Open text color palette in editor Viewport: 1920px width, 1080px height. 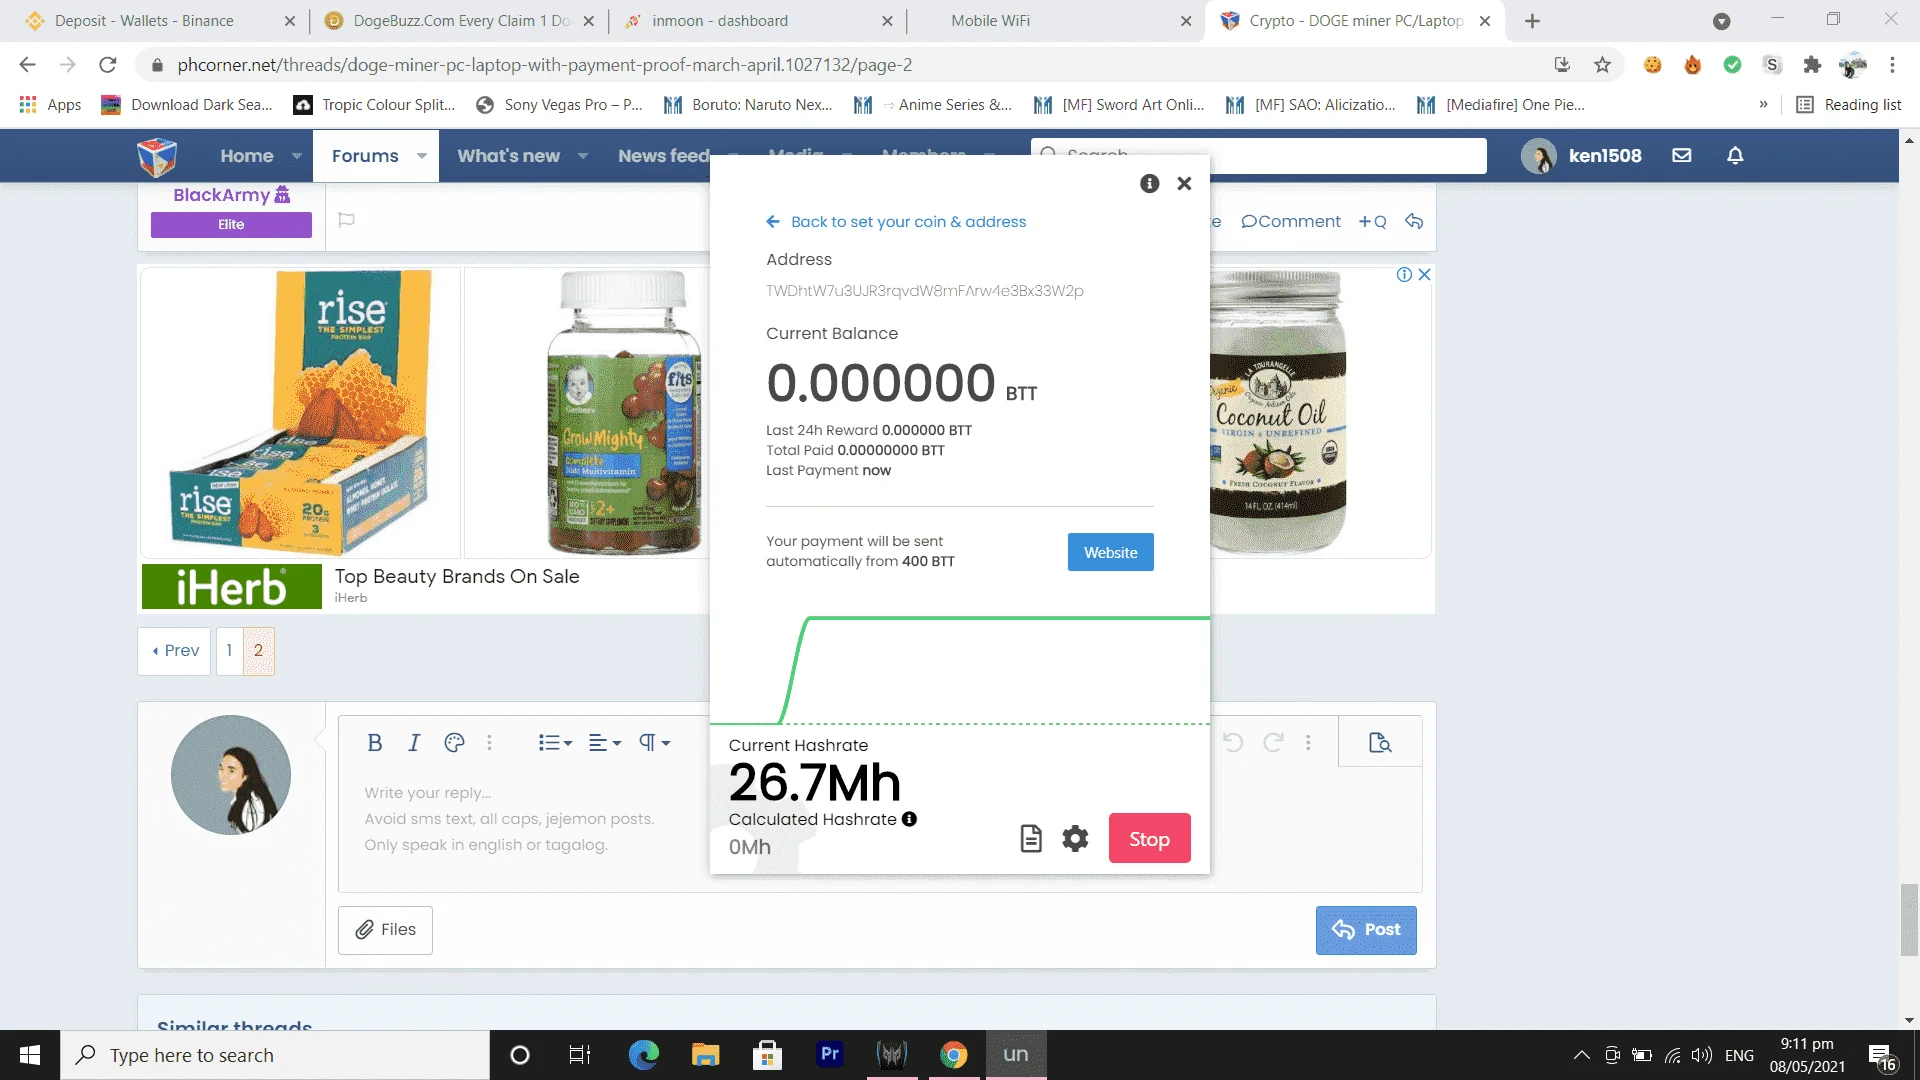coord(454,743)
